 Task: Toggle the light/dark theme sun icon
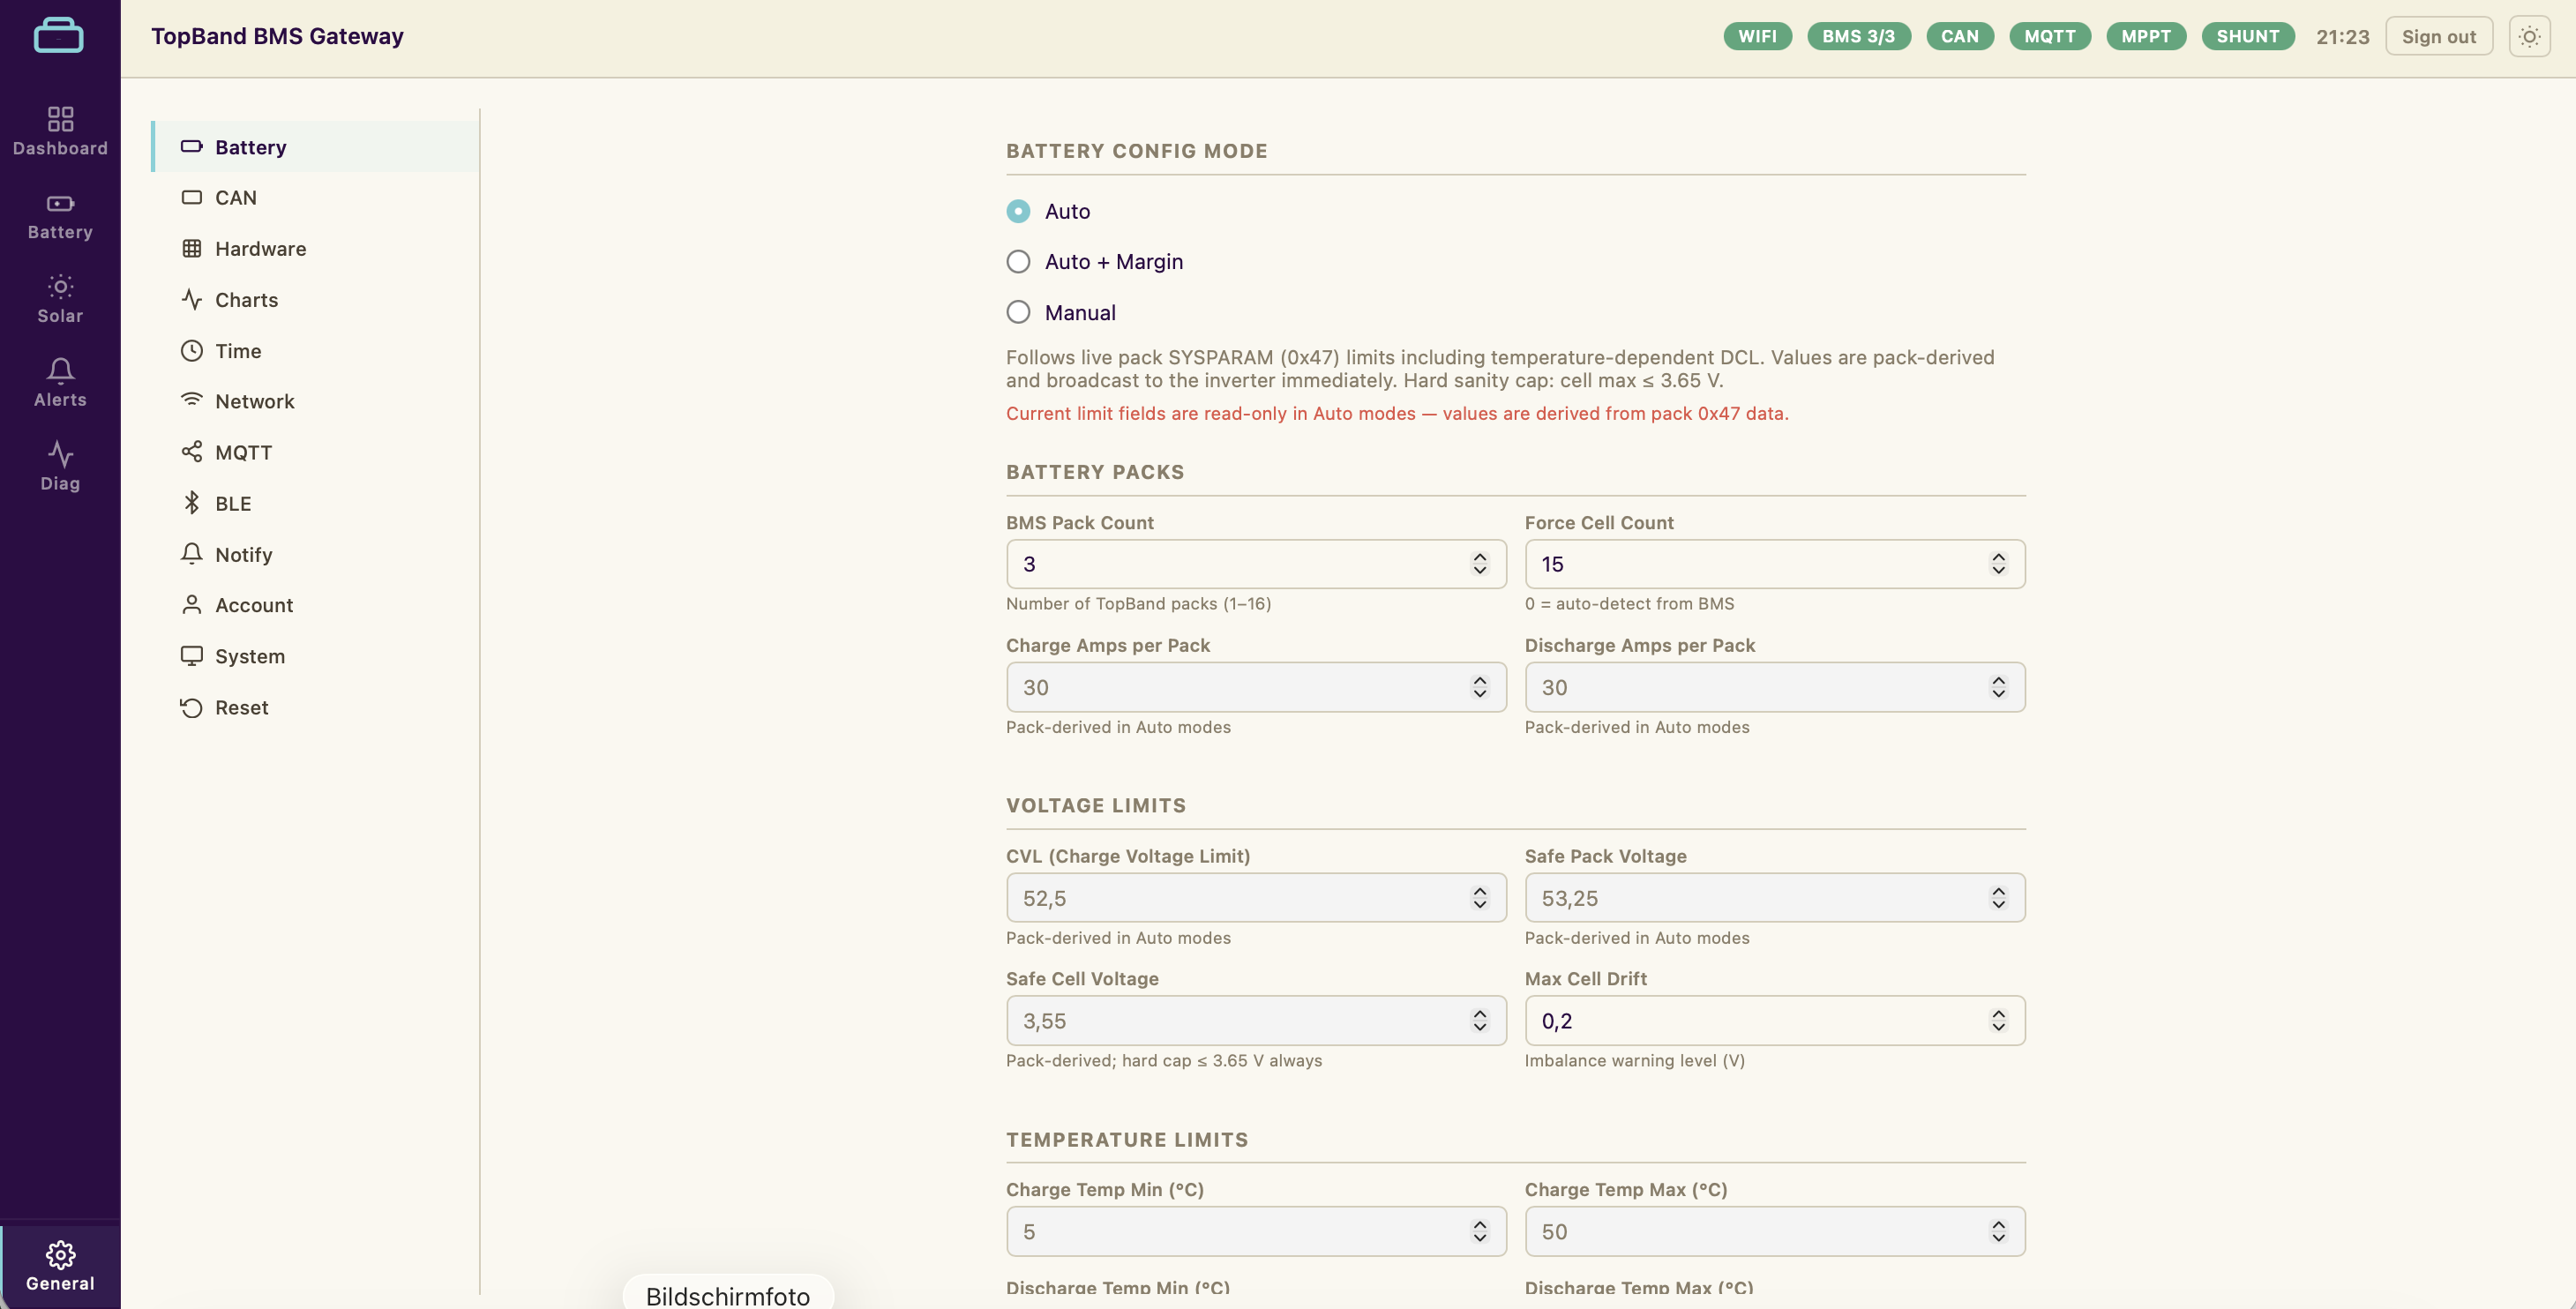click(2529, 37)
